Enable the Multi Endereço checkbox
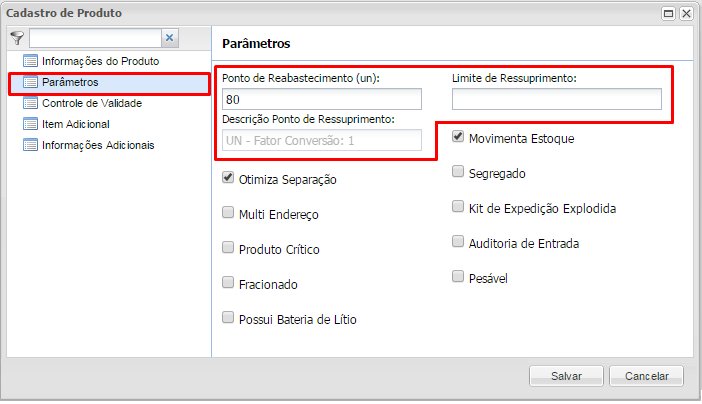 point(229,214)
